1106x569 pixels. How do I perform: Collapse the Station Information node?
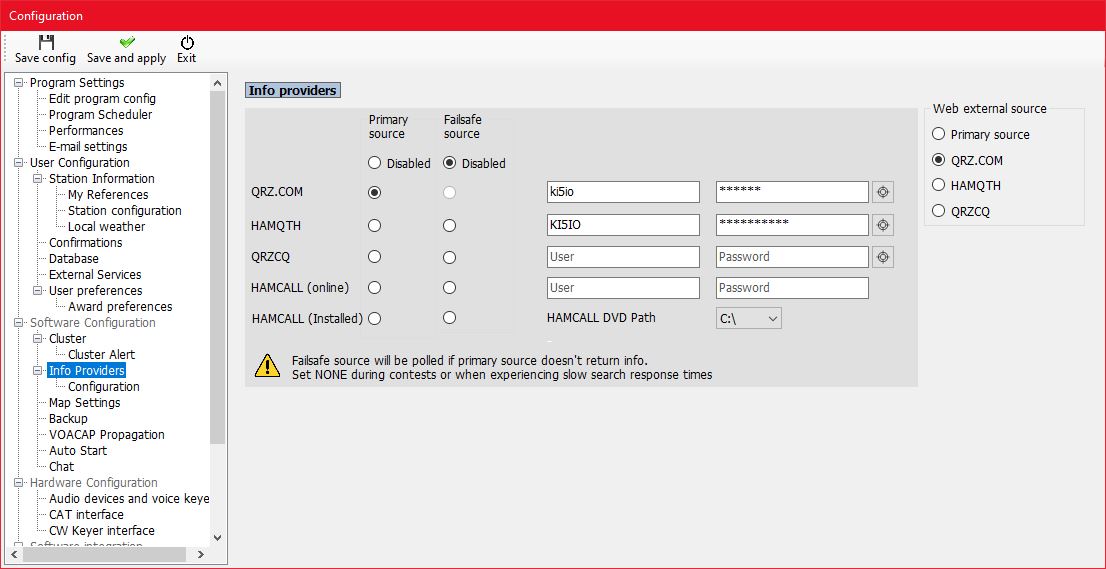37,178
